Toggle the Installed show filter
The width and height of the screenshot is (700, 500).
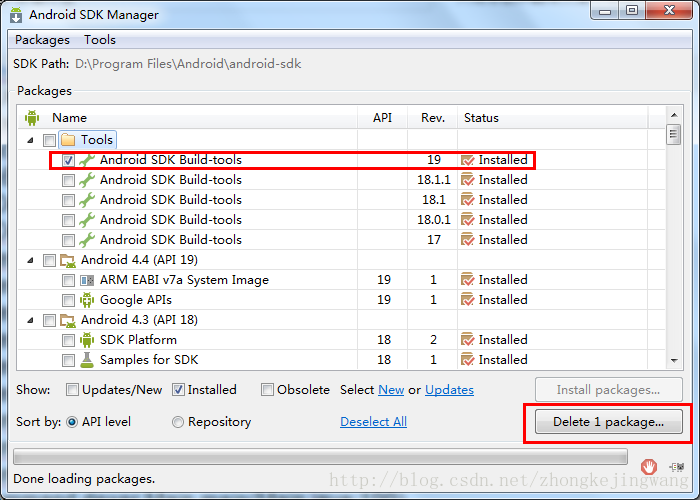pos(178,390)
